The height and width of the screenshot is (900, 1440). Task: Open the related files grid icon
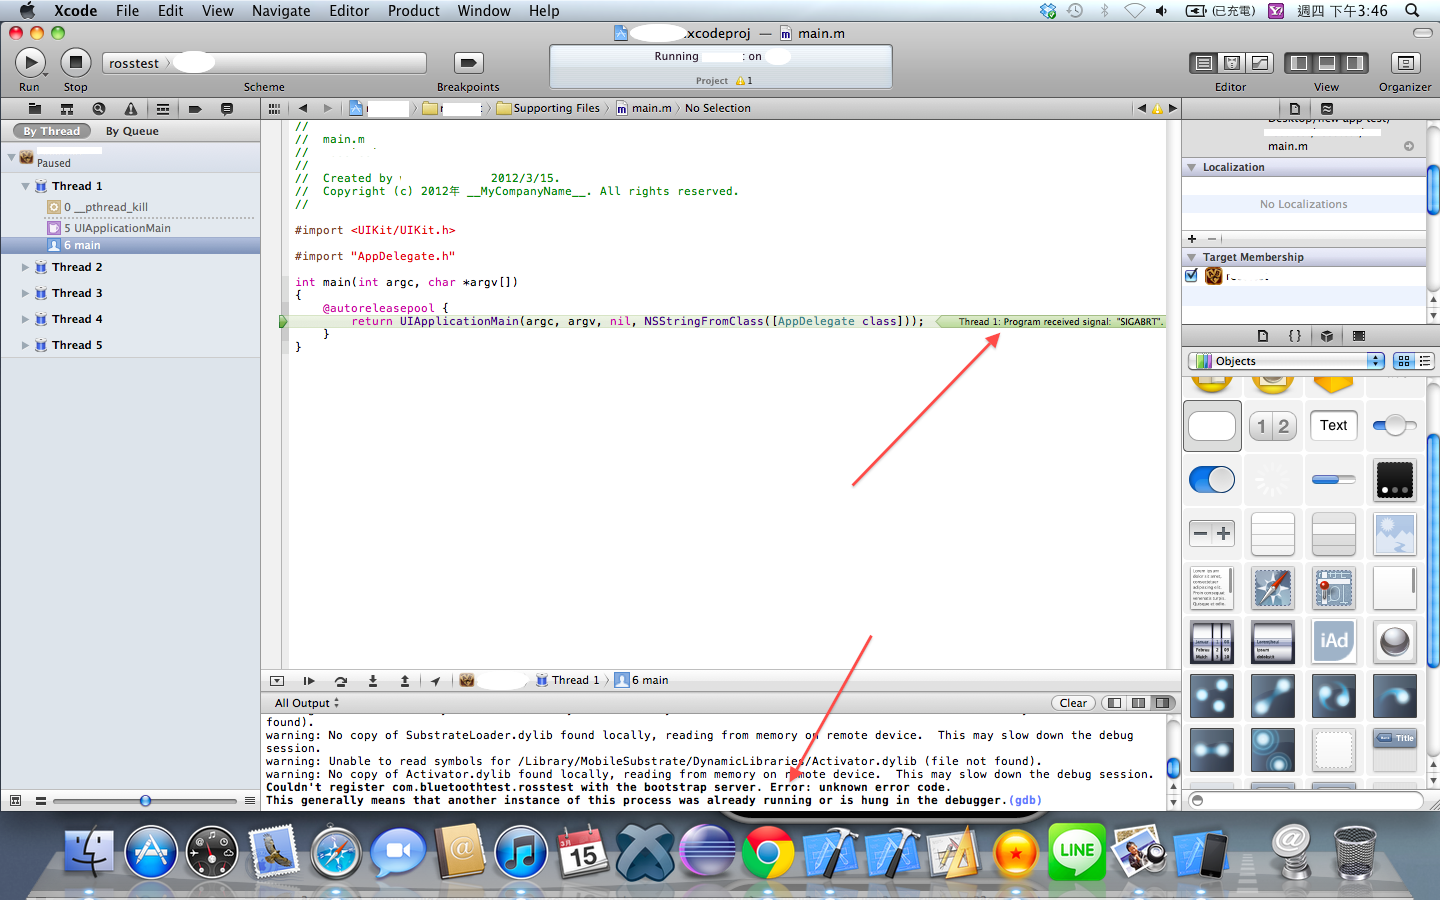pyautogui.click(x=274, y=108)
